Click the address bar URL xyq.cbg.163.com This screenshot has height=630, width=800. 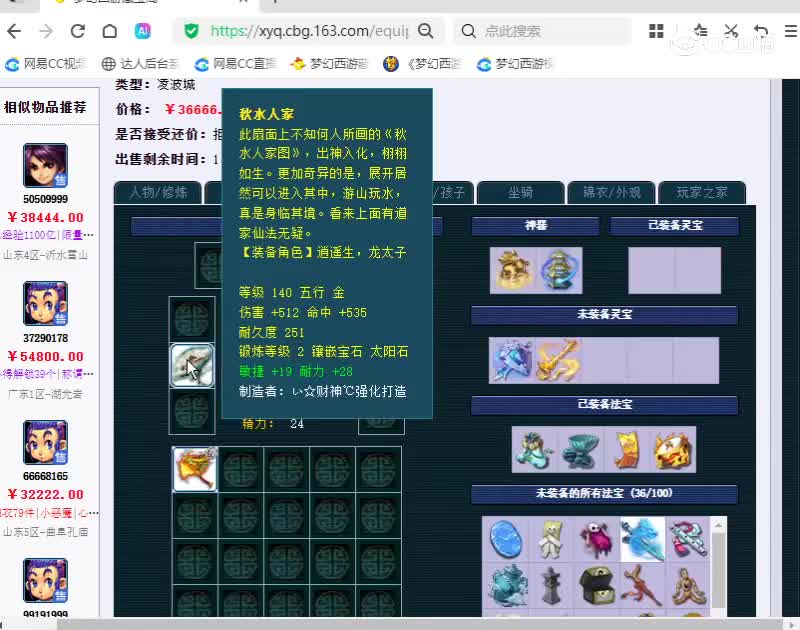click(309, 31)
